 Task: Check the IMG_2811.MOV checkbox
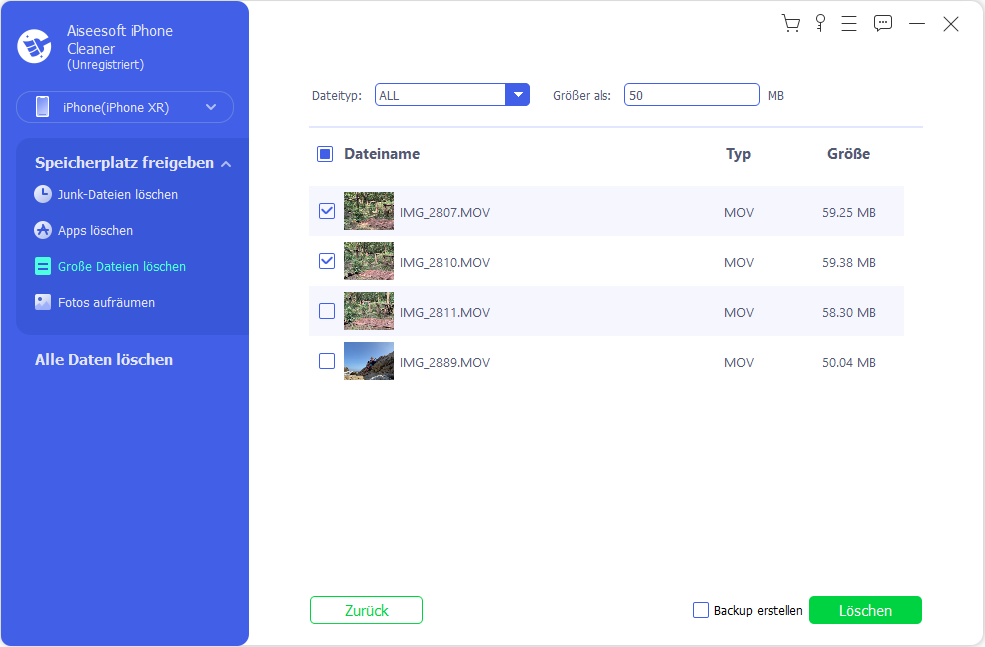tap(327, 312)
